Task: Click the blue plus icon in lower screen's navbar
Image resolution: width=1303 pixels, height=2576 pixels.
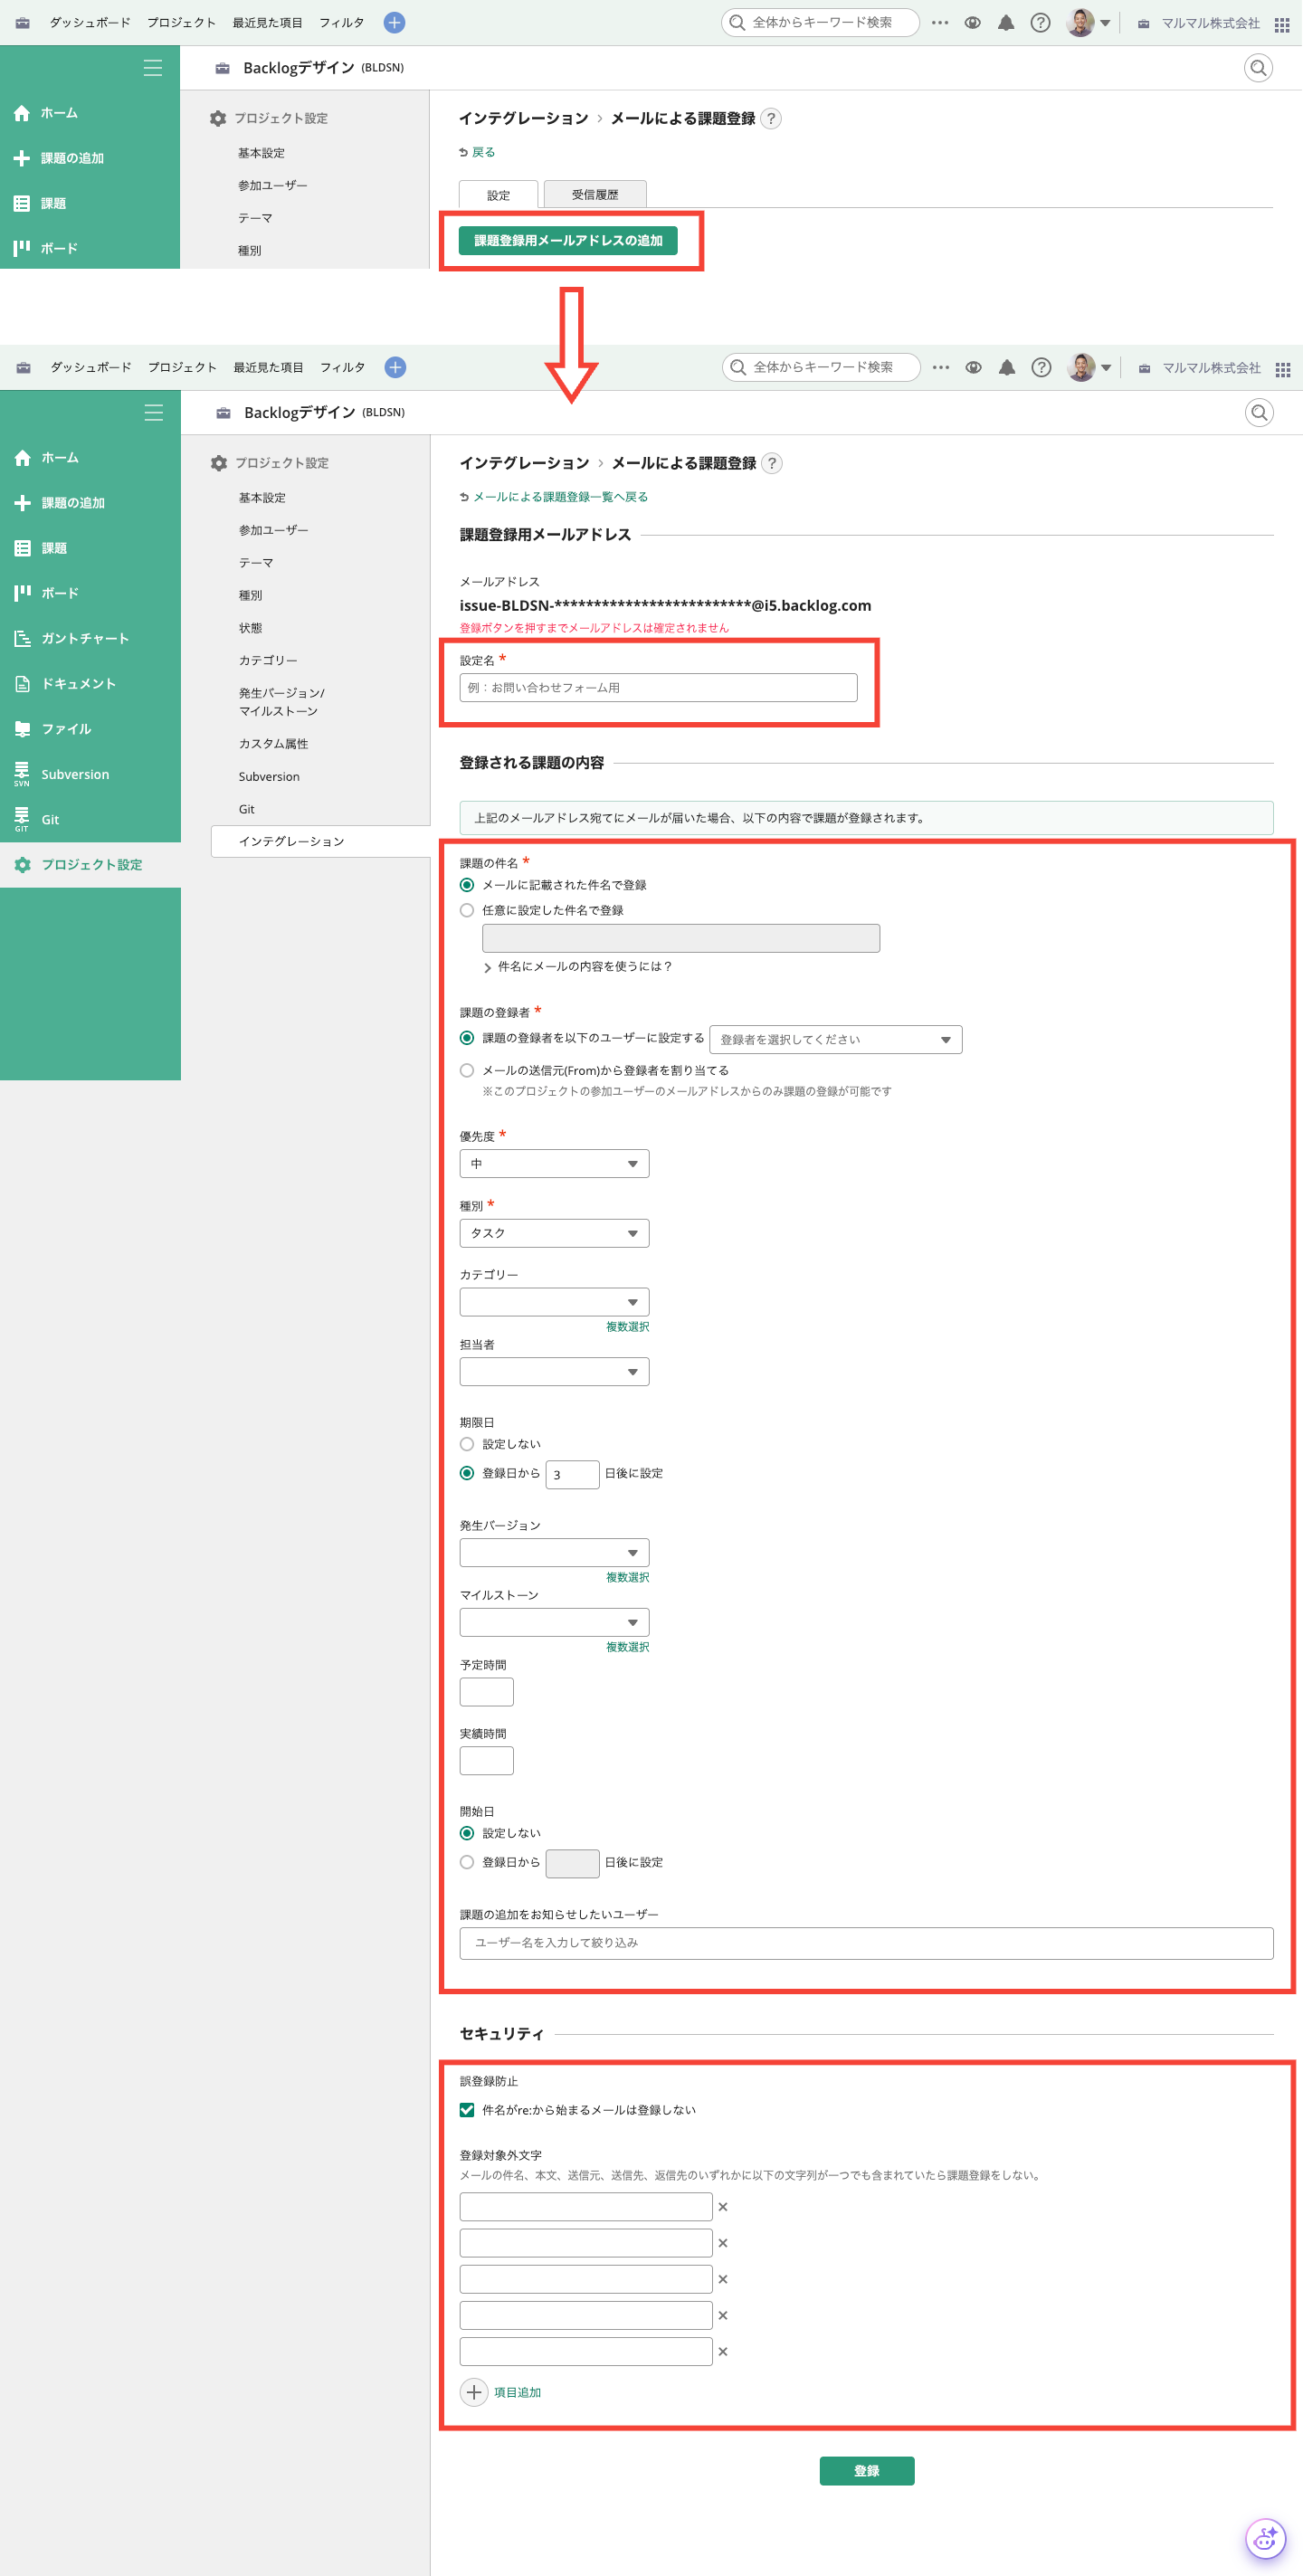Action: pos(396,367)
